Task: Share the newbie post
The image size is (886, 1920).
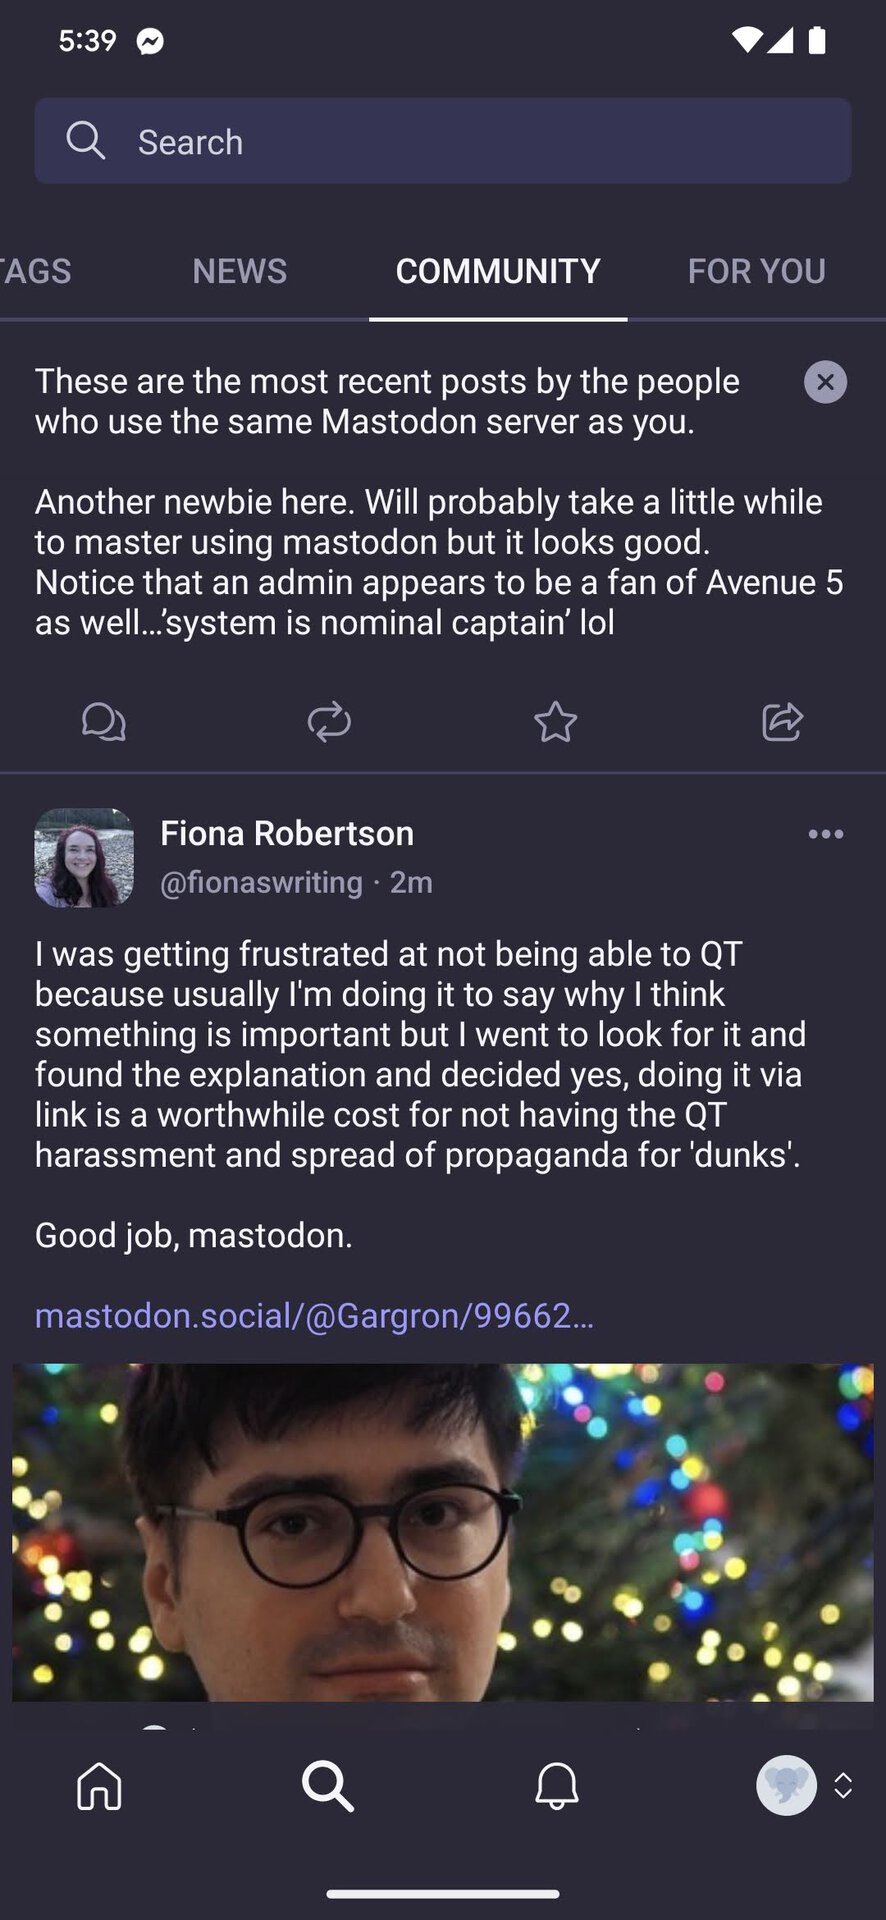Action: 782,721
